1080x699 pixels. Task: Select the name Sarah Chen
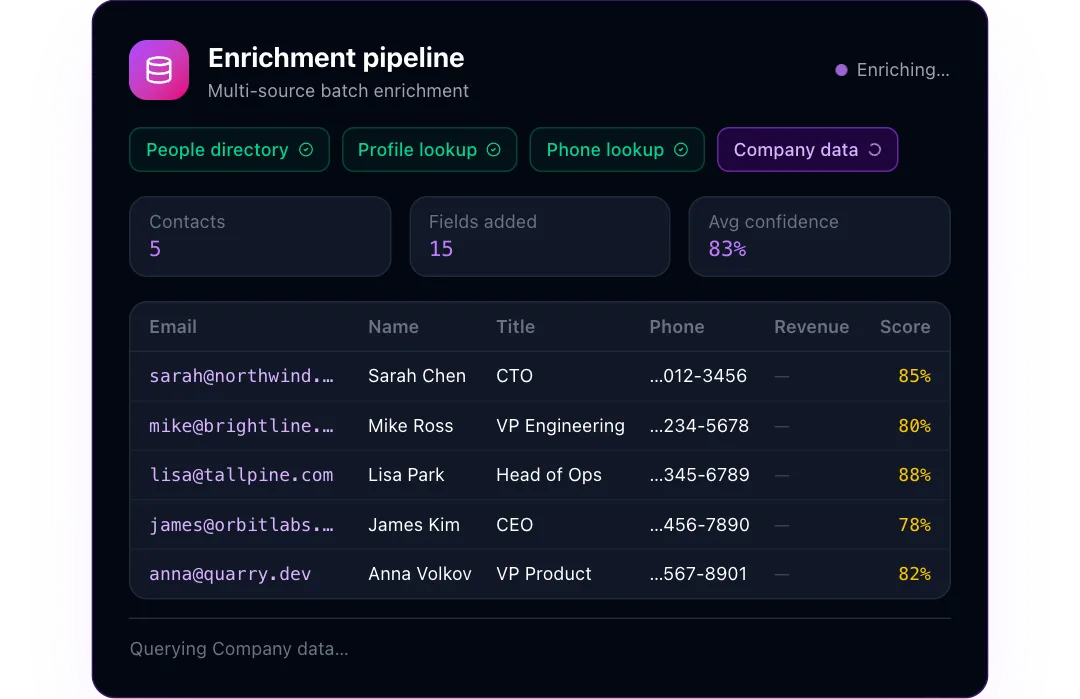(x=417, y=376)
